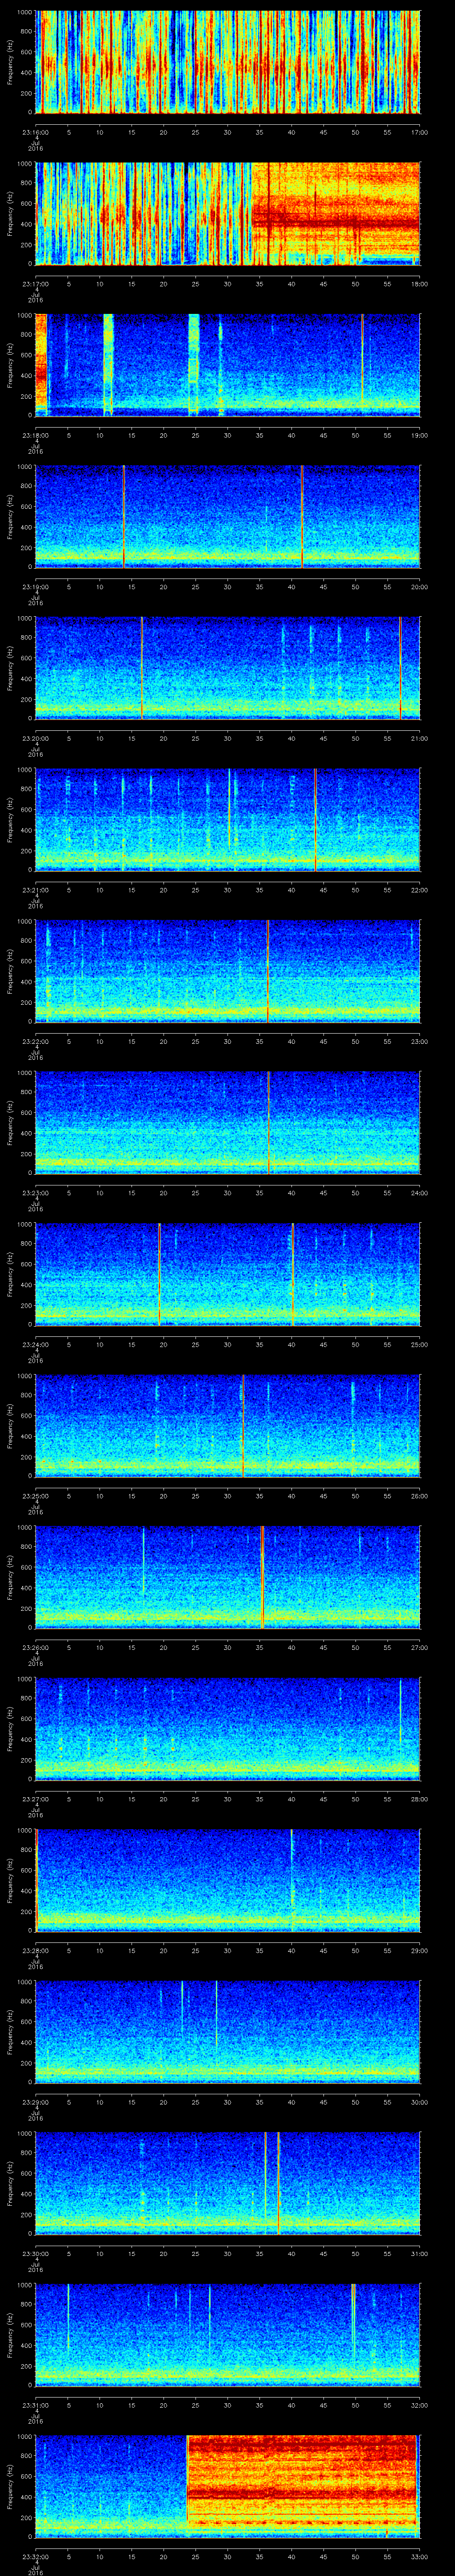Select the spectrogram panel starting at 23:22:00
This screenshot has height=2576, width=455.
(227, 972)
